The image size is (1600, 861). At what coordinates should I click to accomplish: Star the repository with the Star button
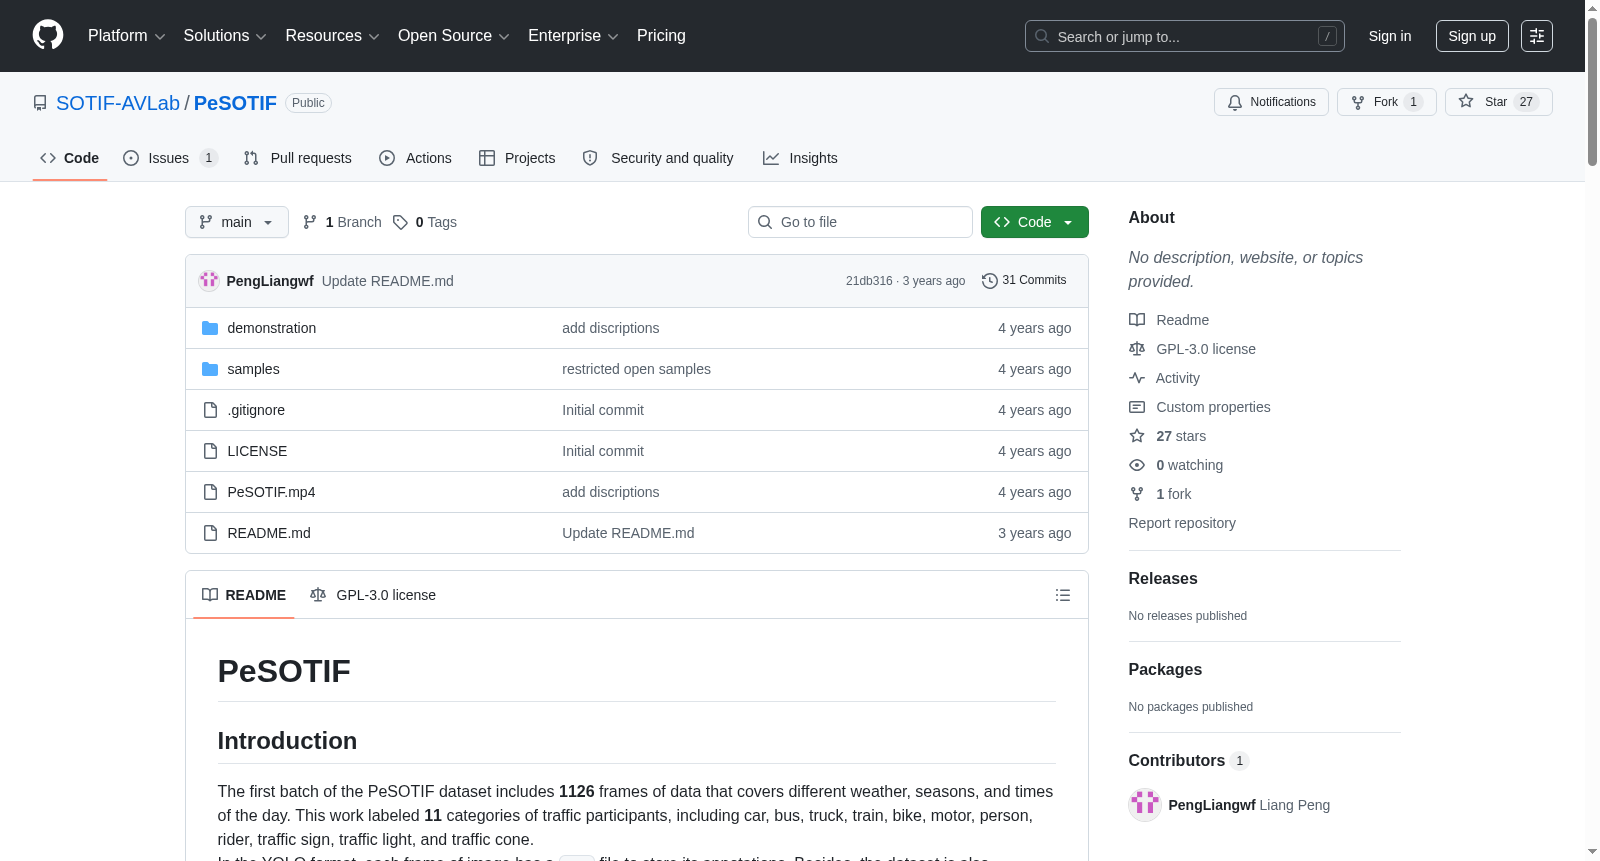(x=1498, y=102)
